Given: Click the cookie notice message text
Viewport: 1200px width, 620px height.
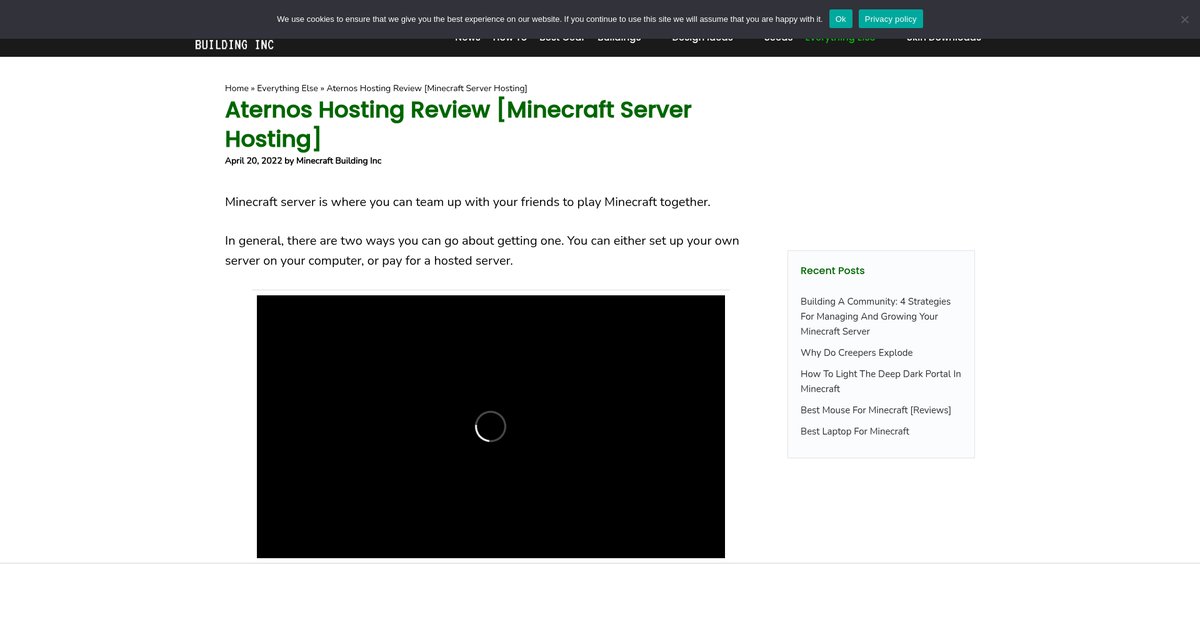Looking at the screenshot, I should [x=550, y=19].
